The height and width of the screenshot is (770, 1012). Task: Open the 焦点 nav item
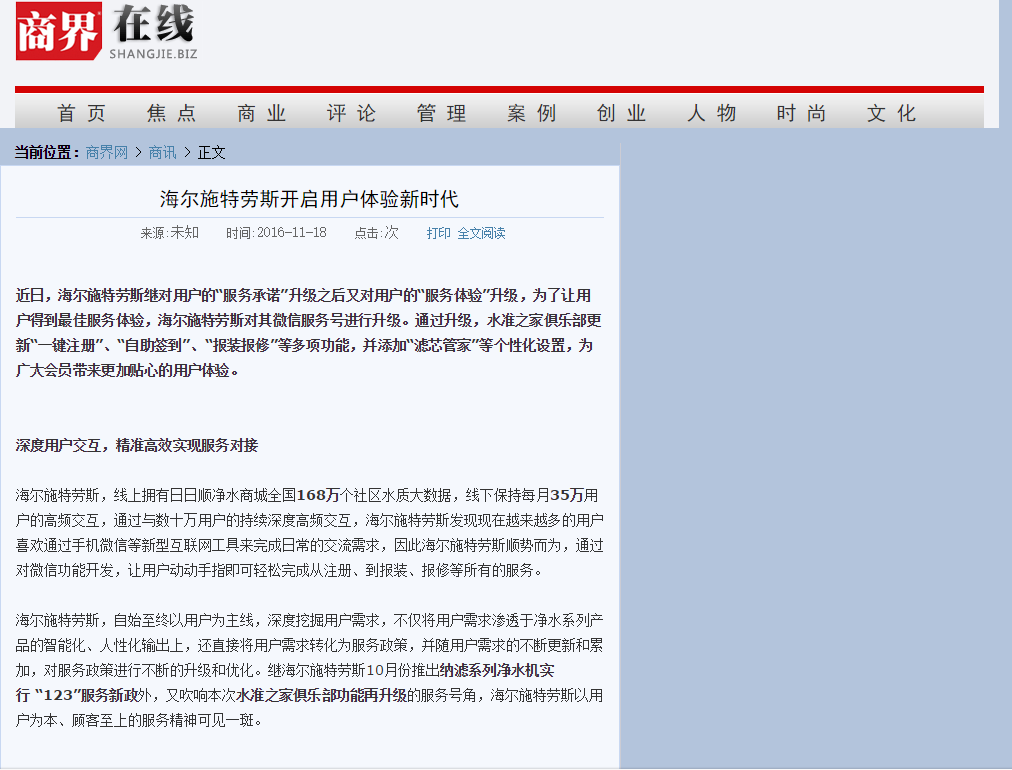172,114
